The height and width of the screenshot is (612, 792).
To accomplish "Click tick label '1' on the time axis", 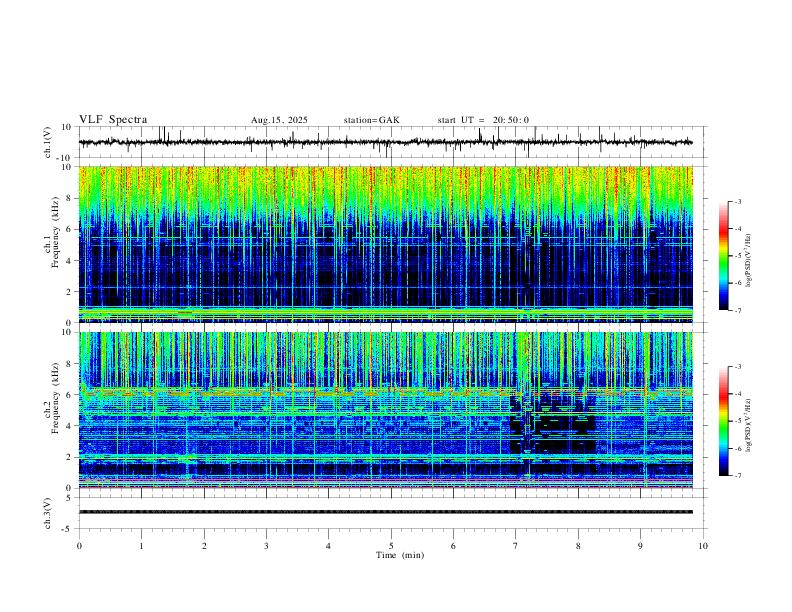I will click(141, 546).
